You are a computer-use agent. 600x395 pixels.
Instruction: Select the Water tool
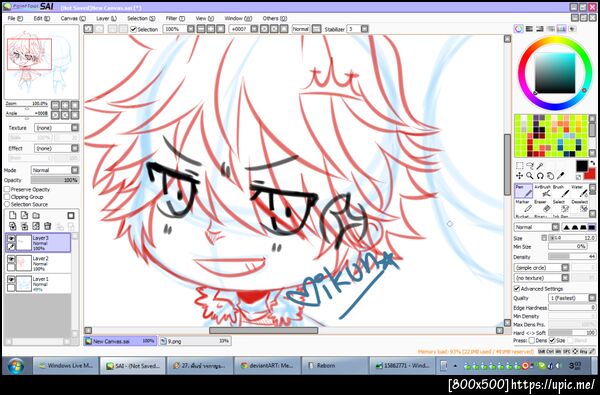578,191
